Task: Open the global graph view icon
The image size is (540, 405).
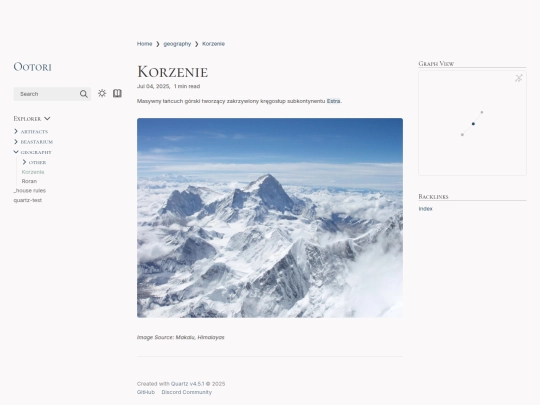Action: coord(519,78)
